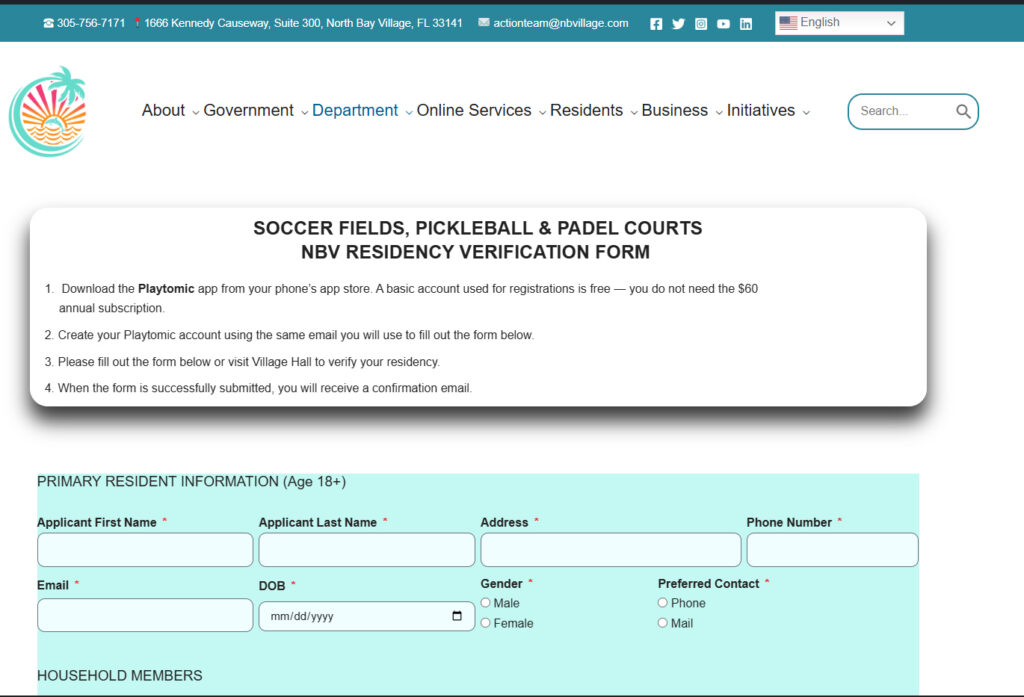Expand the chevron next to About
This screenshot has height=697, width=1024.
(x=195, y=112)
